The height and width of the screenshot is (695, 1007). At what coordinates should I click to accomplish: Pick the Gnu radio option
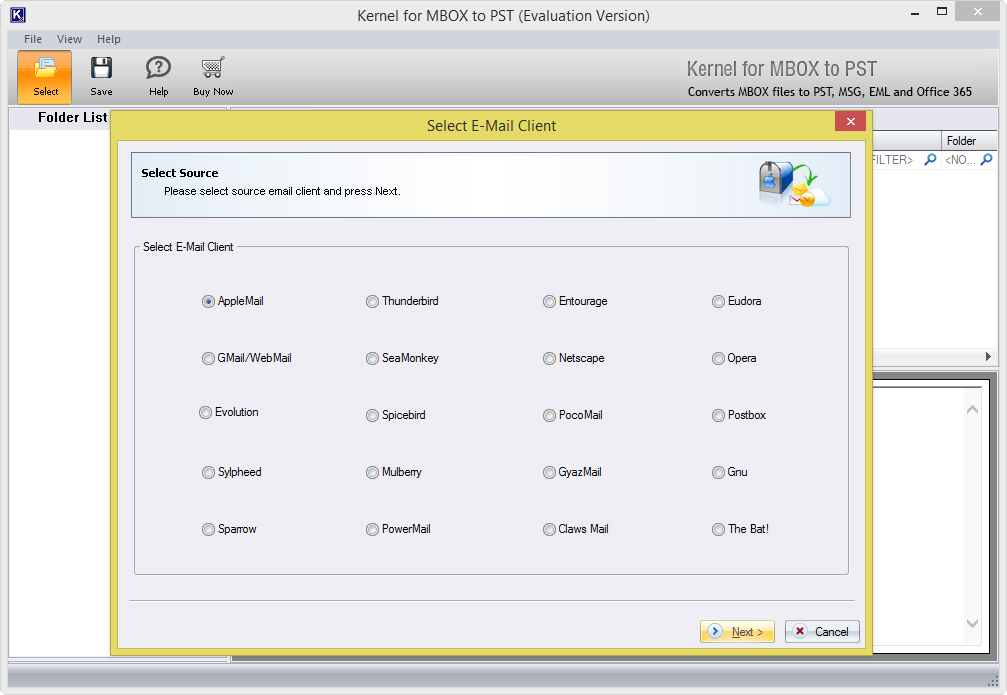pos(718,473)
